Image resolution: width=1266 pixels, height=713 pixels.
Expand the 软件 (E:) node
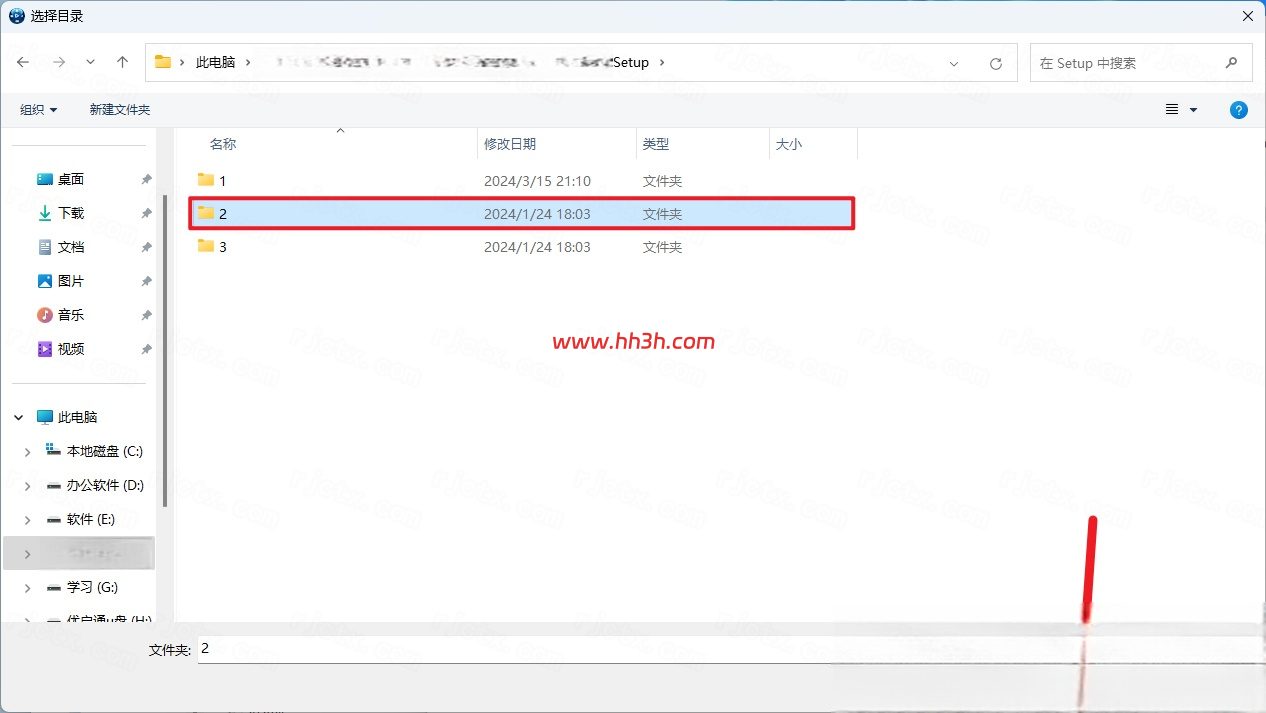coord(27,520)
